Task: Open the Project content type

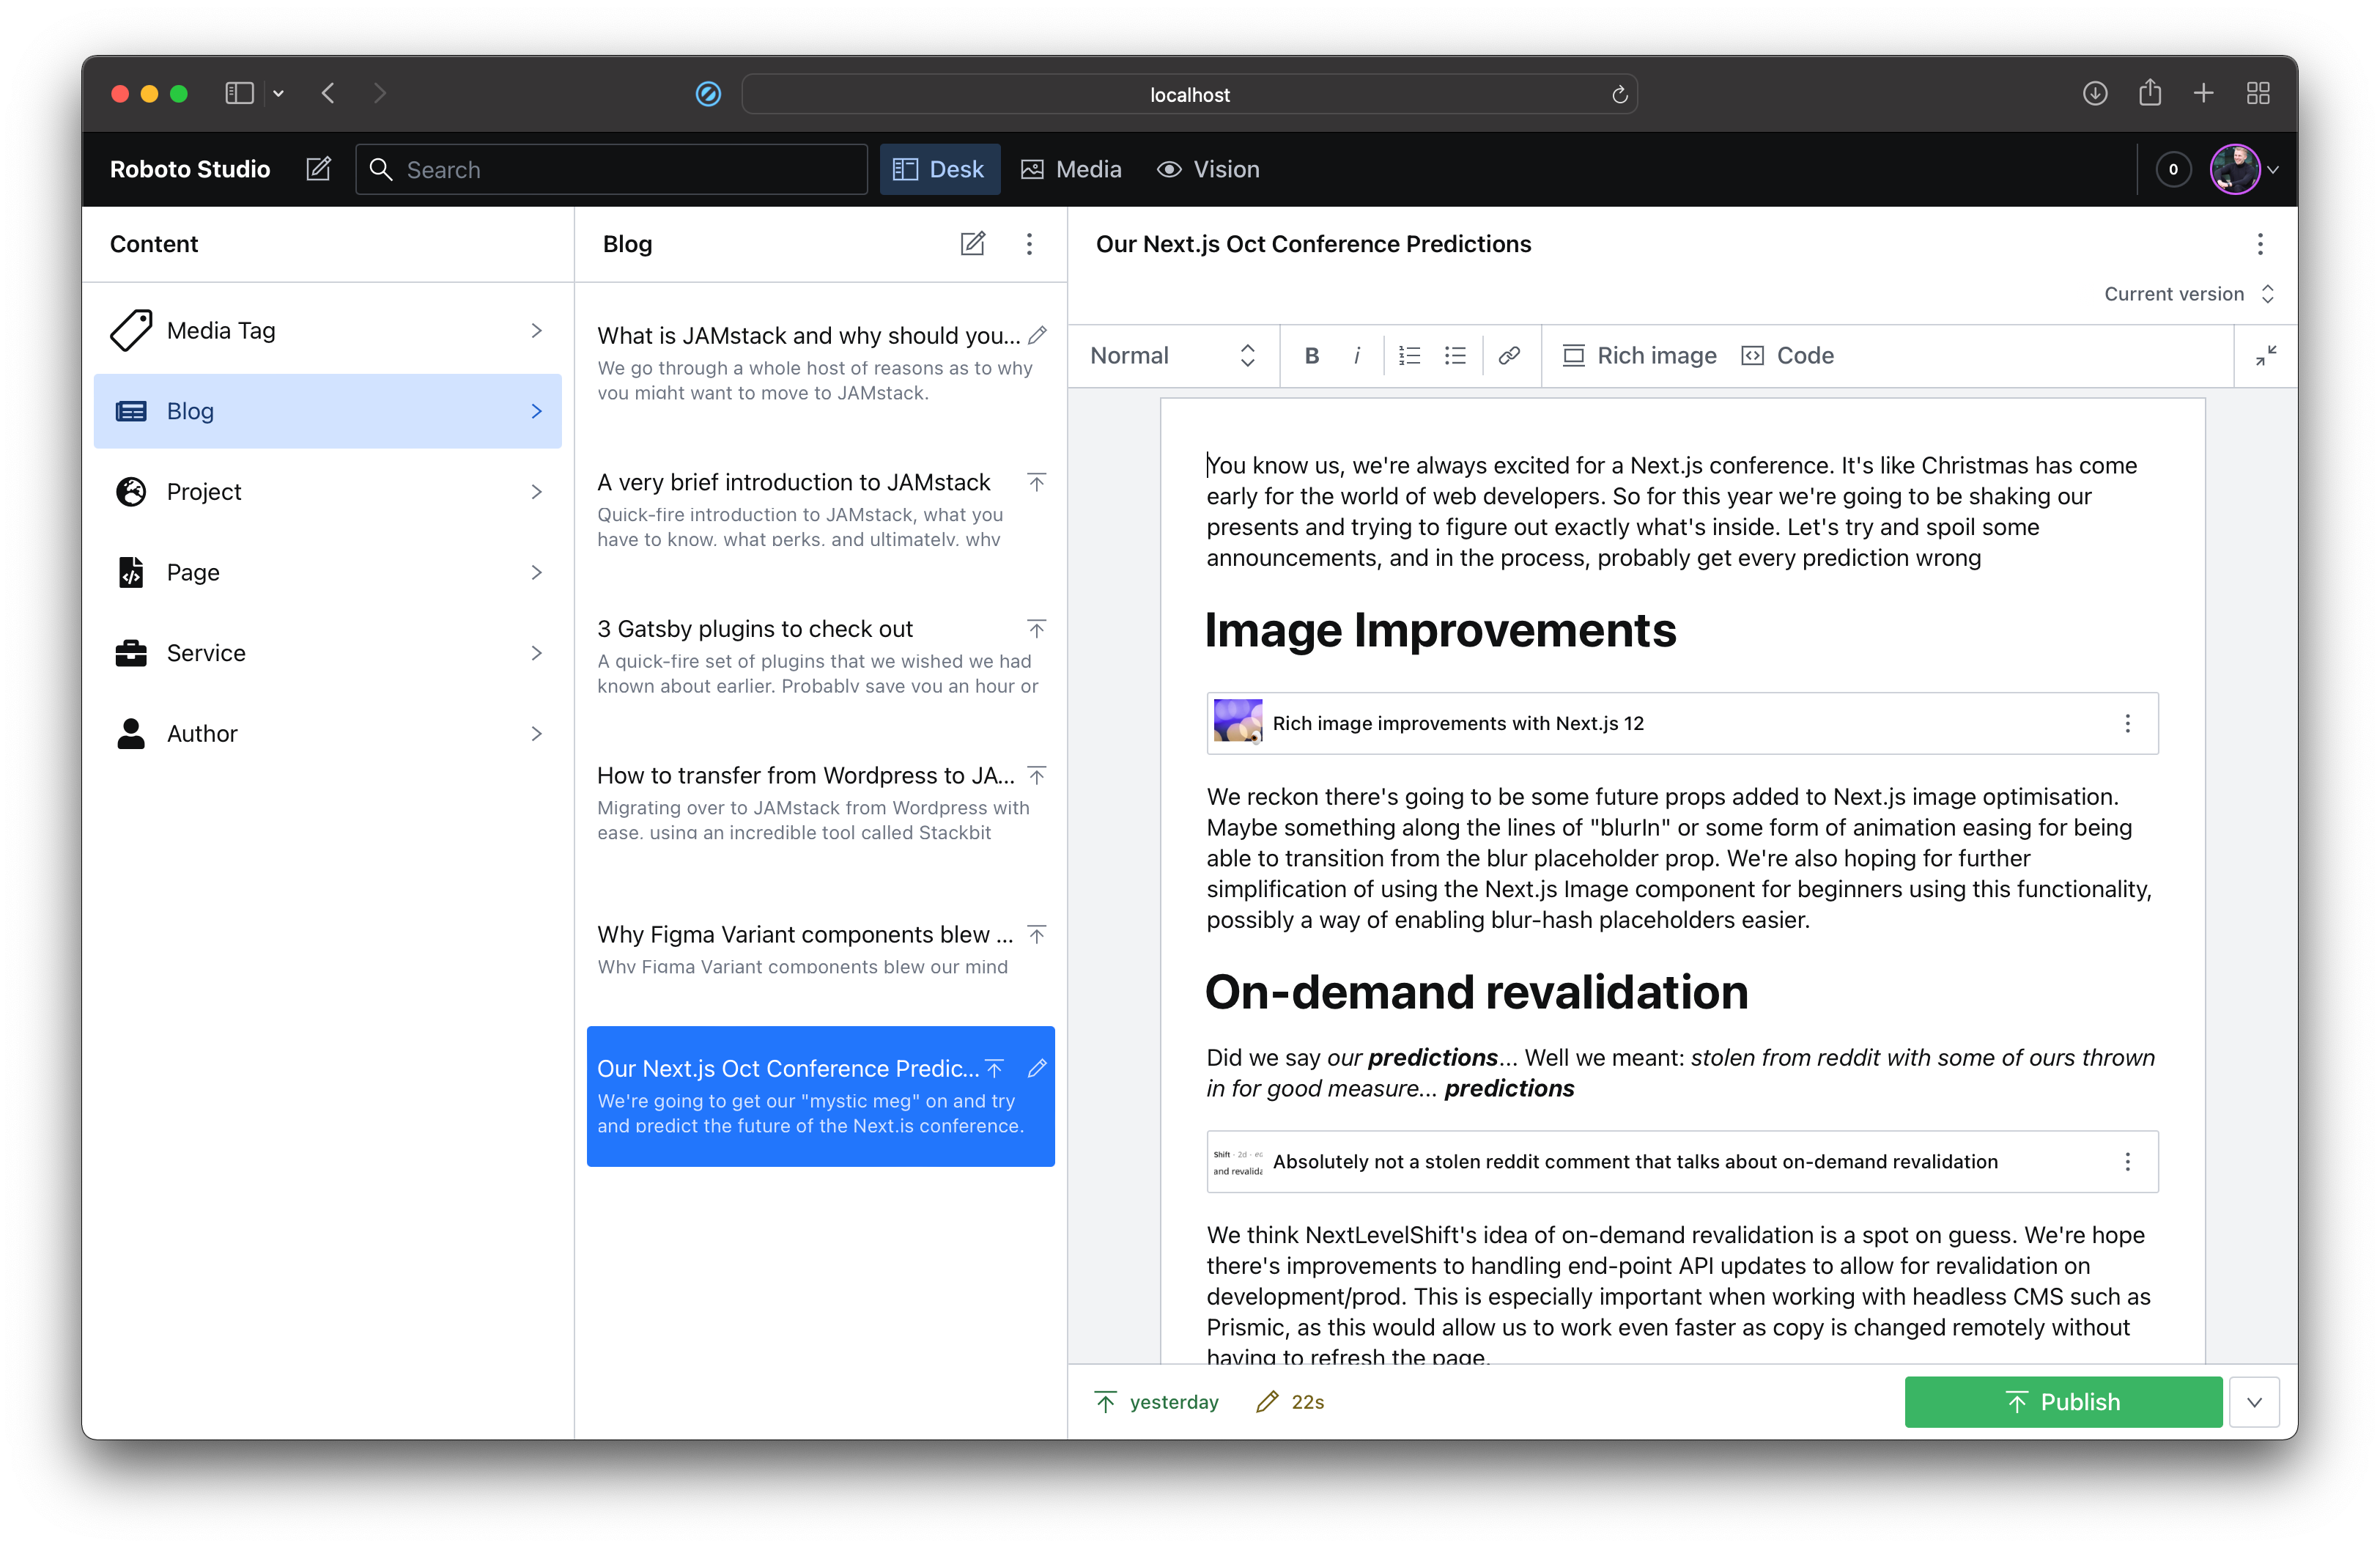Action: point(327,492)
